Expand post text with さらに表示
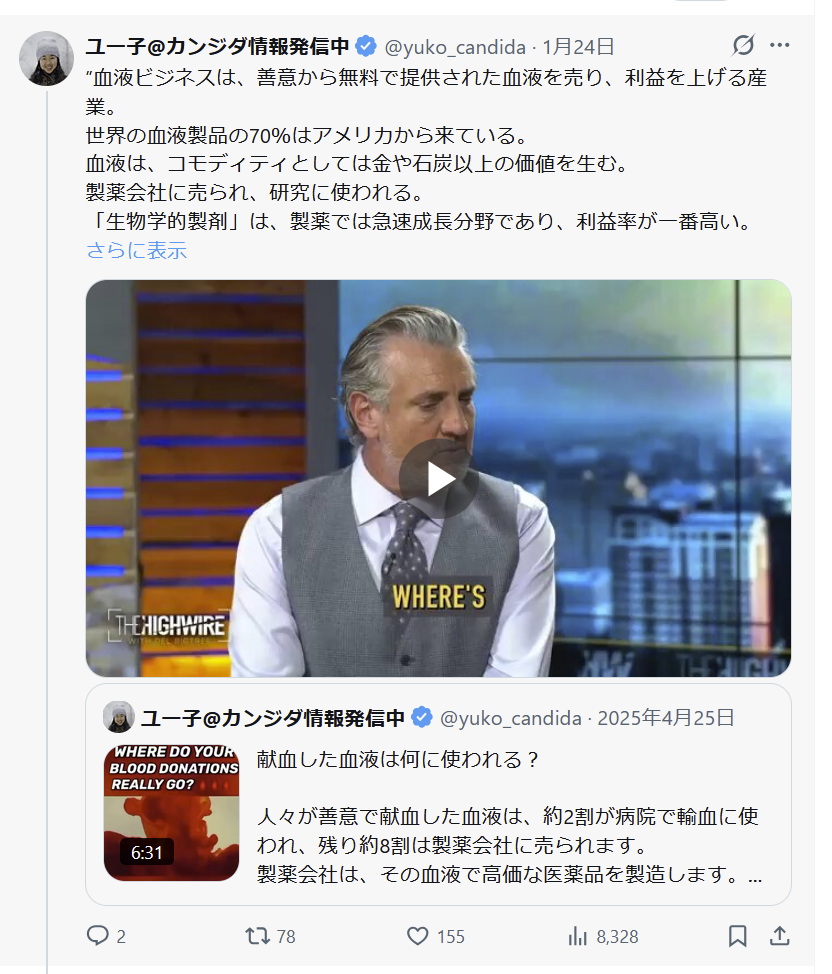Screen dimensions: 832x974 click(x=136, y=250)
